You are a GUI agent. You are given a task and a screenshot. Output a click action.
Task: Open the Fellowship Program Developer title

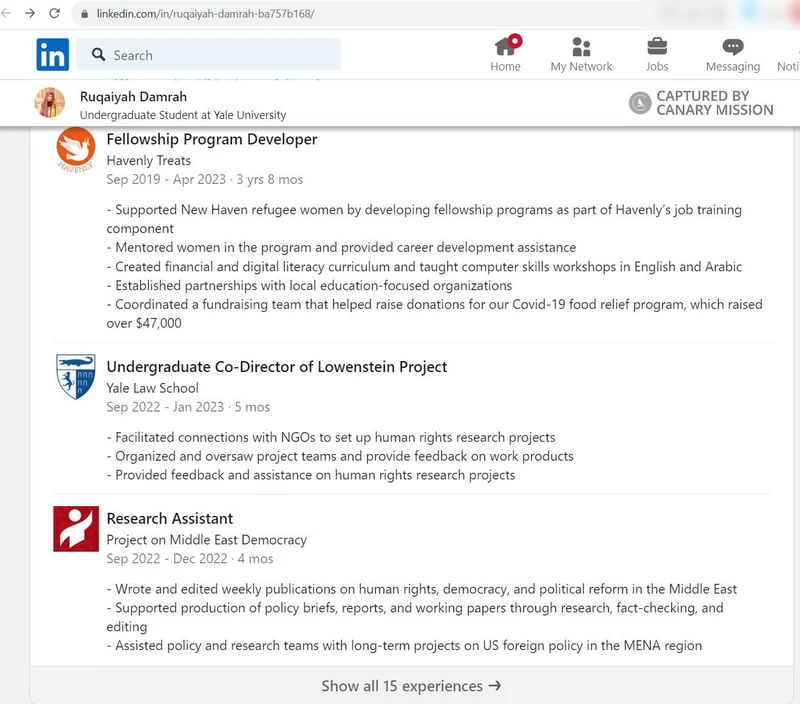point(212,139)
